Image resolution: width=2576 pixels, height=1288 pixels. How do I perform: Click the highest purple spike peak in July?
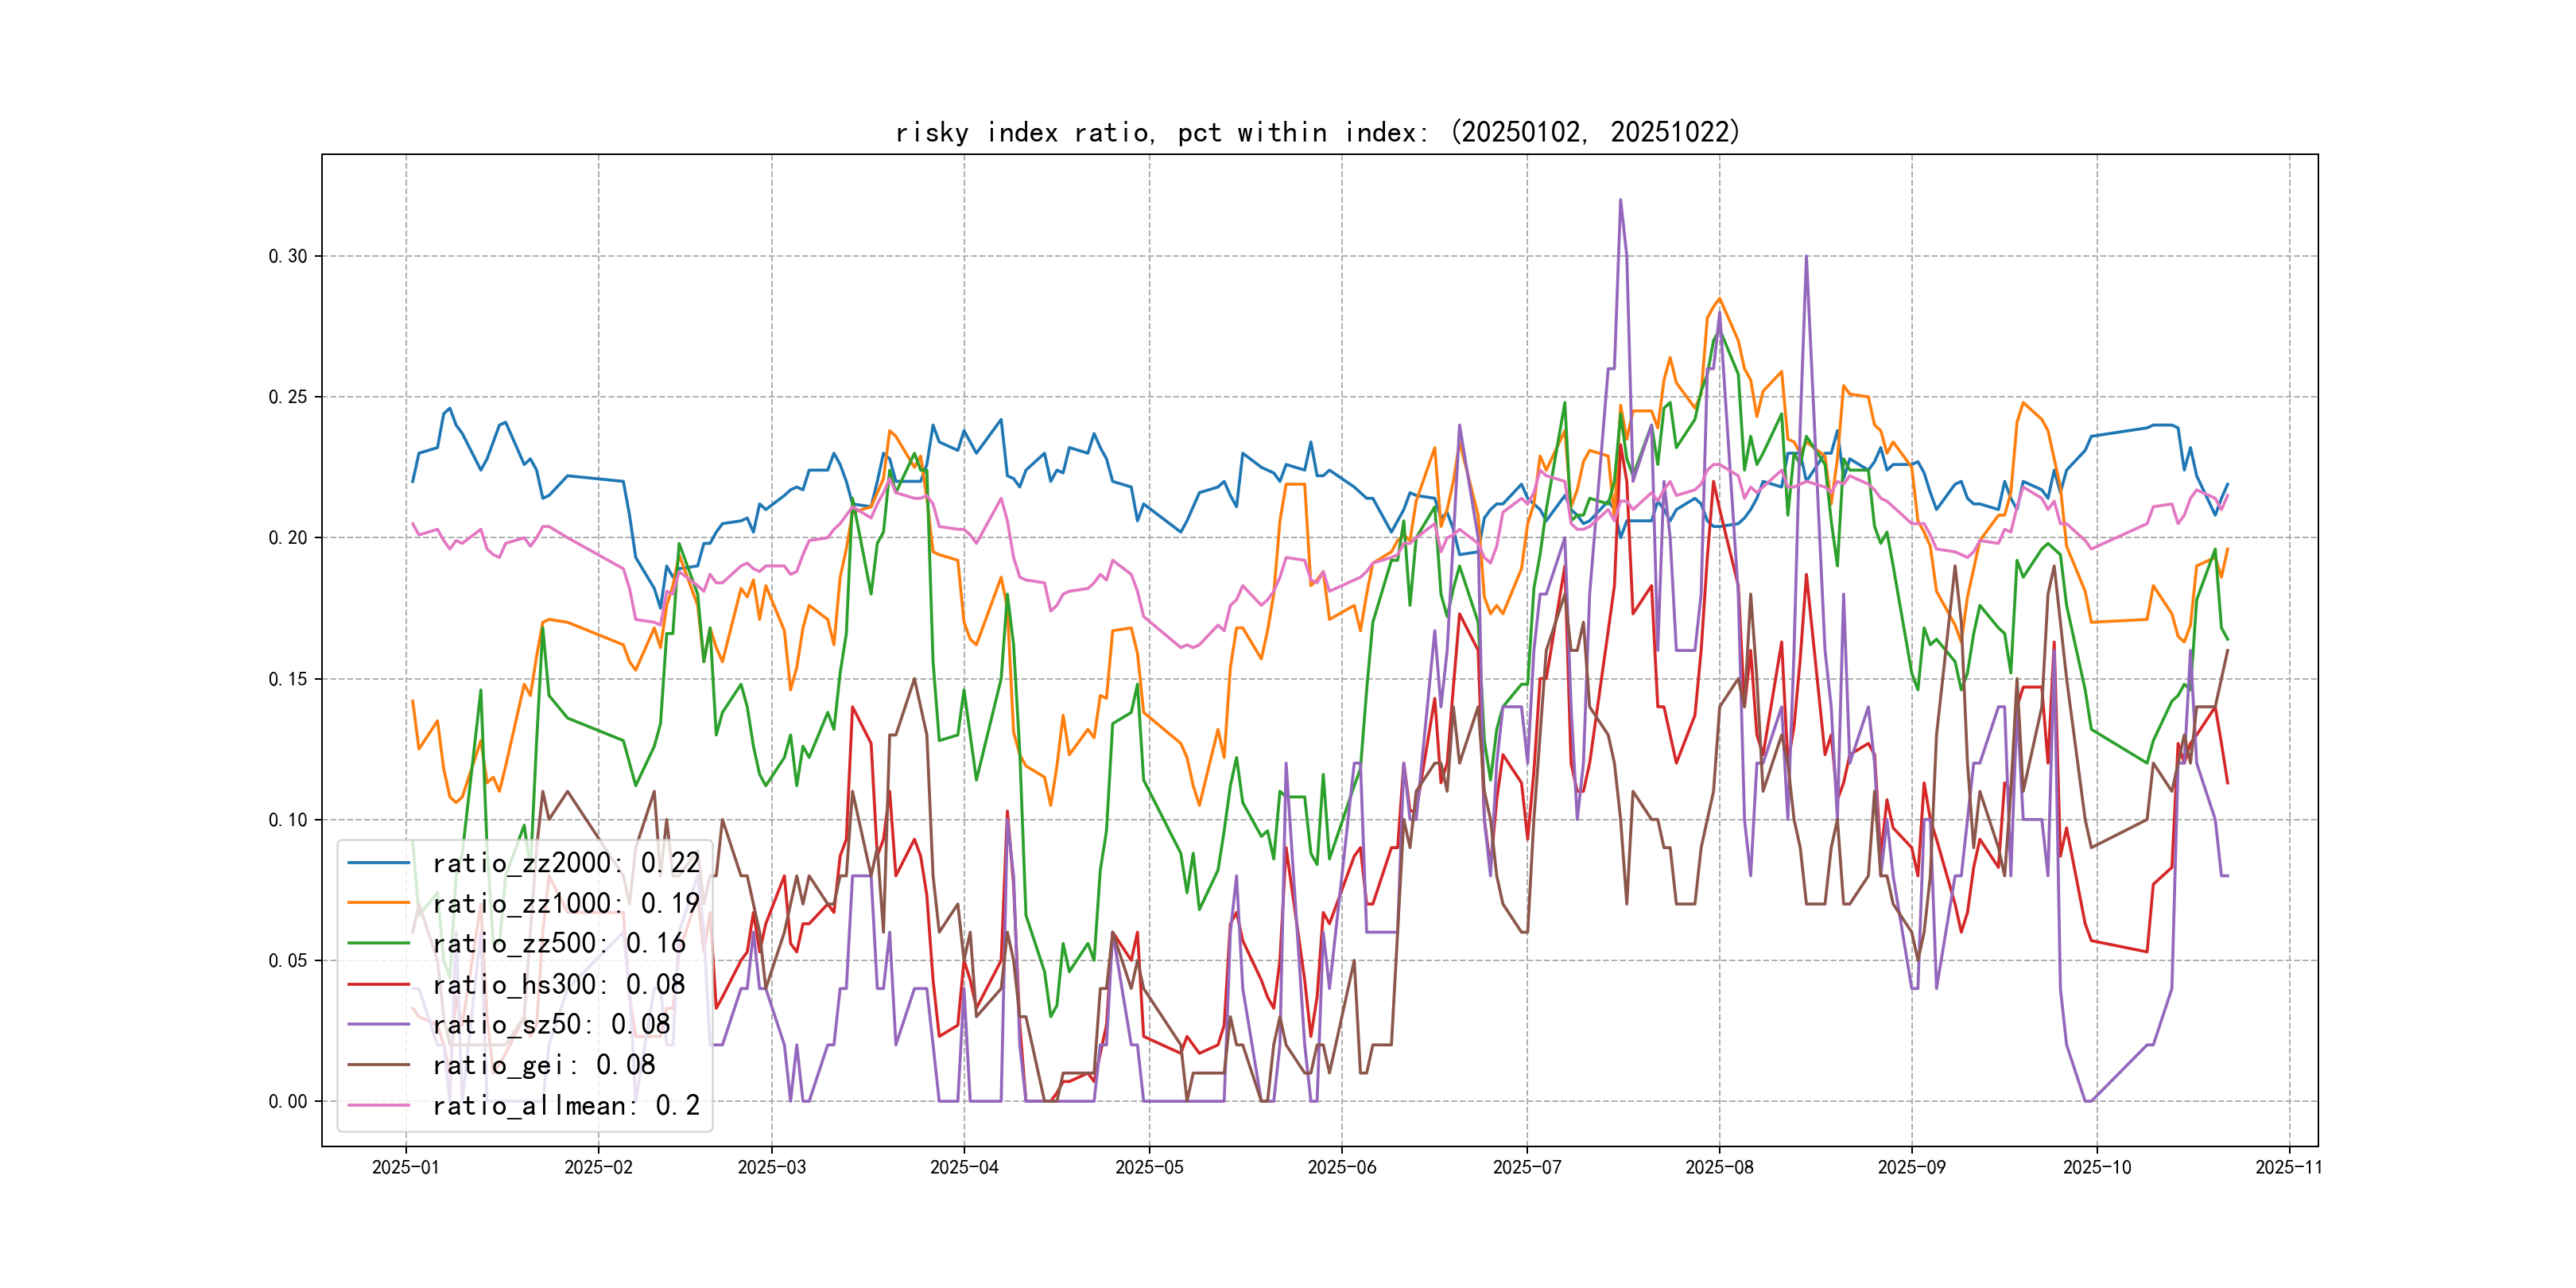(1620, 200)
